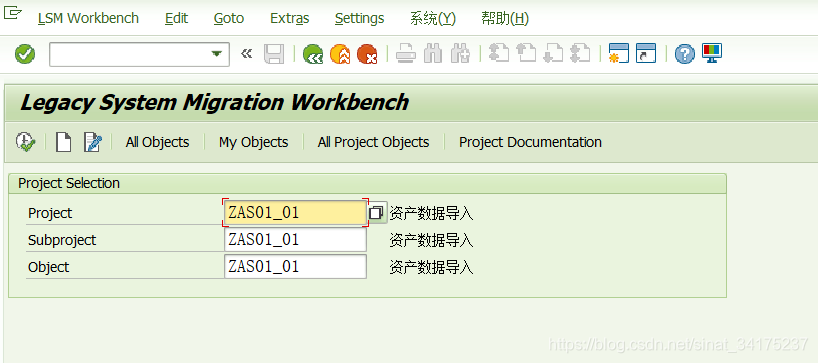Click the Project input field ZAS01_01
818x363 pixels.
295,213
